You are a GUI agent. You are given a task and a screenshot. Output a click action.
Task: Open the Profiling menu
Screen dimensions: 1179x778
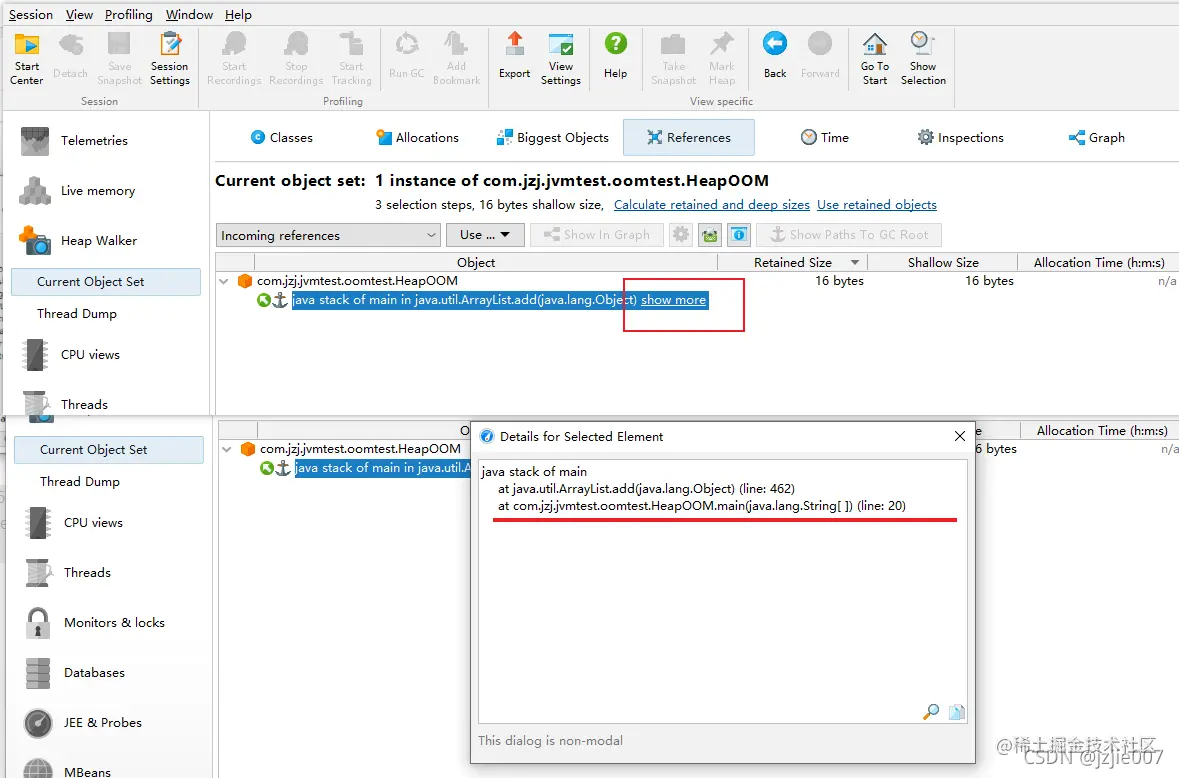(x=129, y=15)
